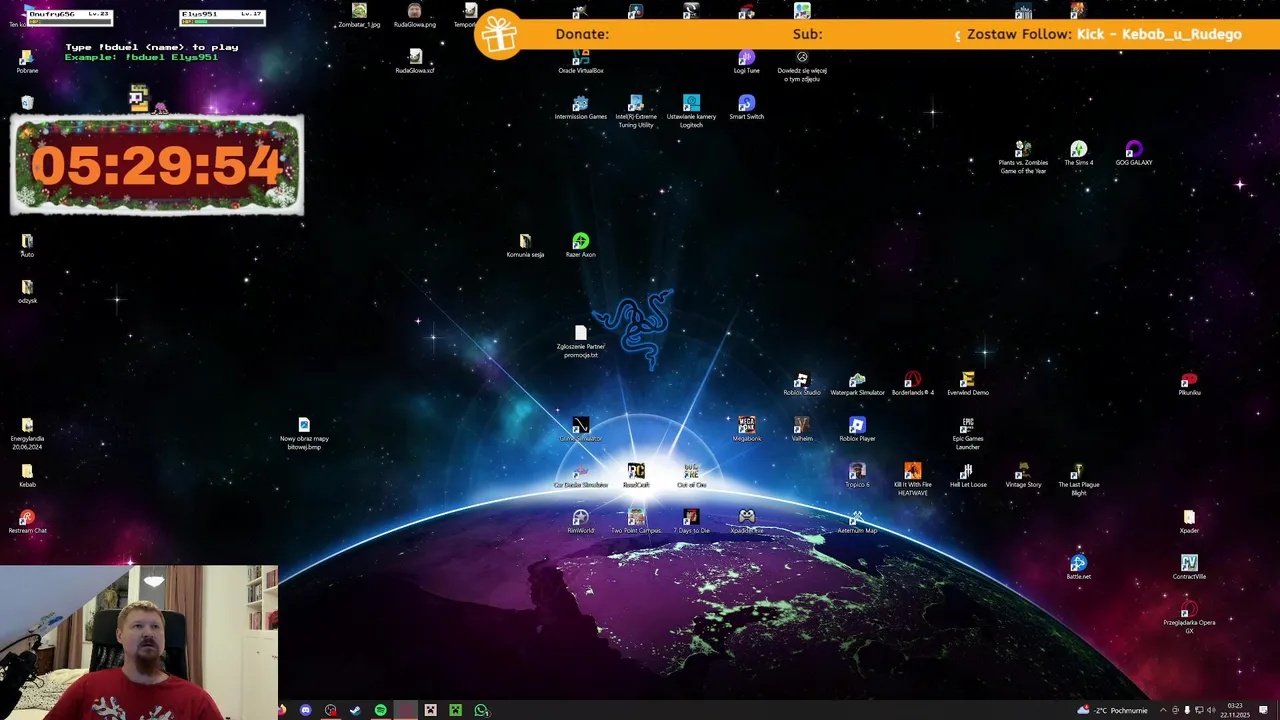
Task: Open The Sims 4 shortcut
Action: coord(1078,154)
